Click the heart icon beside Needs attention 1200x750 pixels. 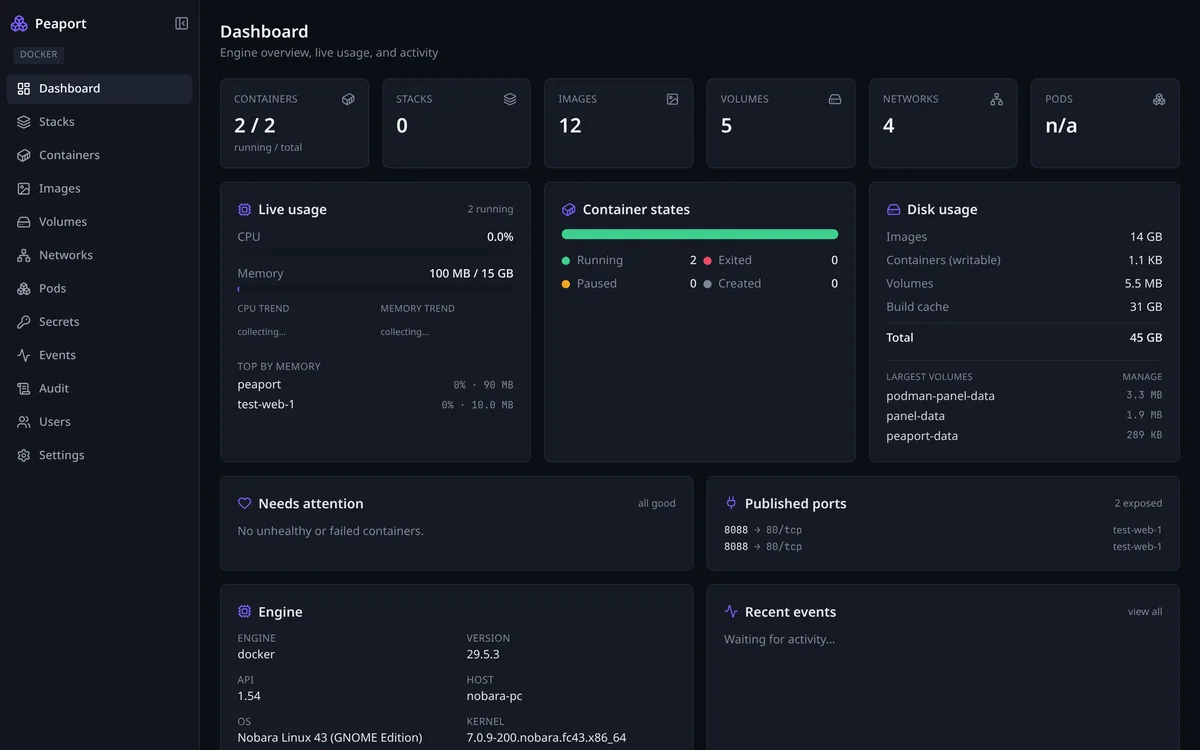pyautogui.click(x=244, y=504)
